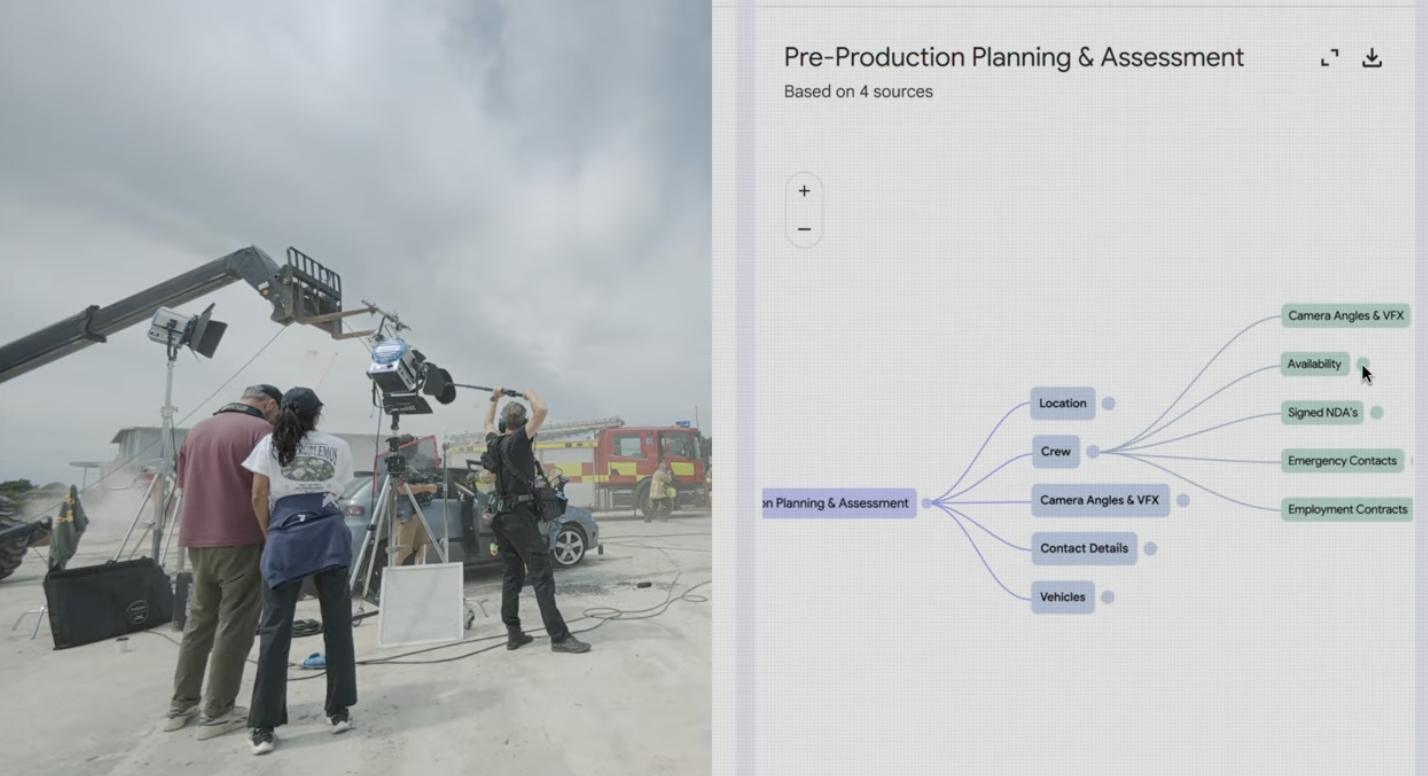Expand the Location node's children
This screenshot has height=776, width=1428.
click(x=1108, y=403)
